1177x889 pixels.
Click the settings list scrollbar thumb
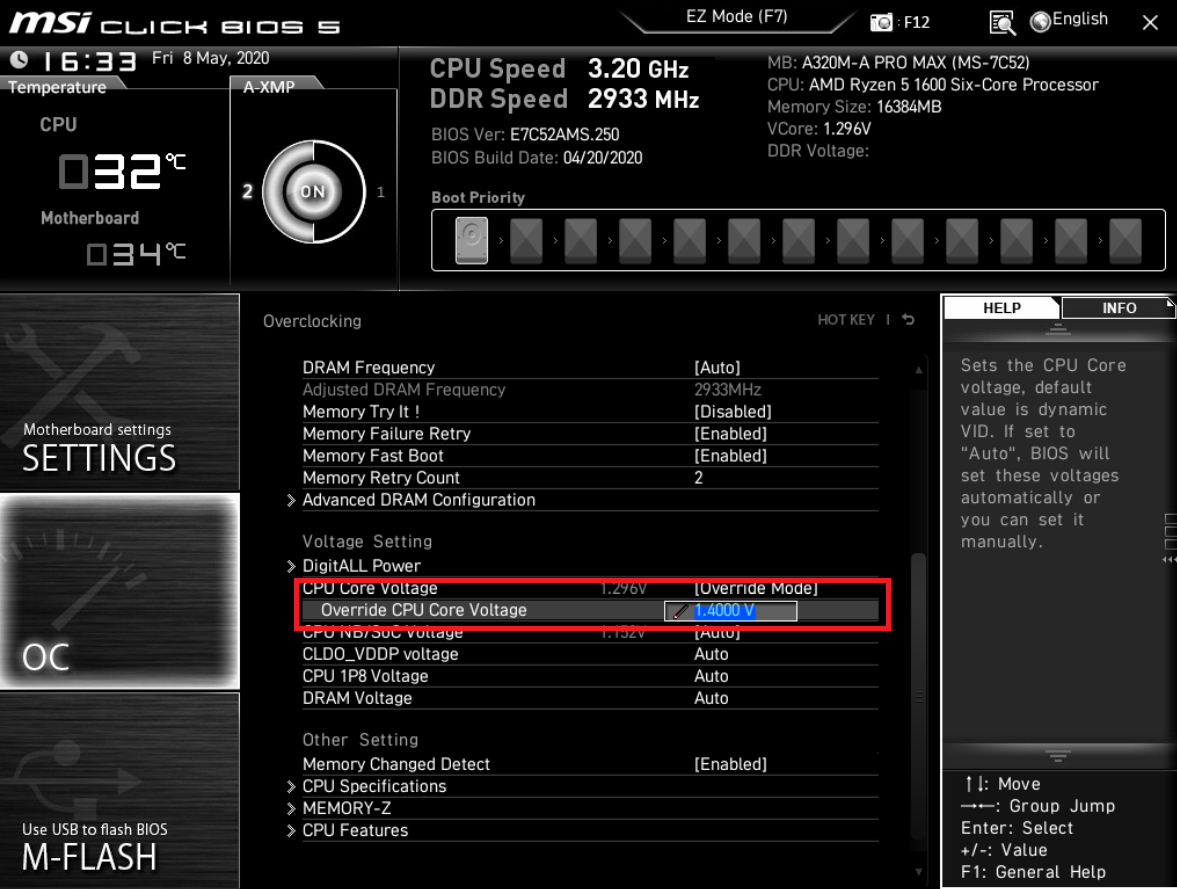click(x=918, y=697)
